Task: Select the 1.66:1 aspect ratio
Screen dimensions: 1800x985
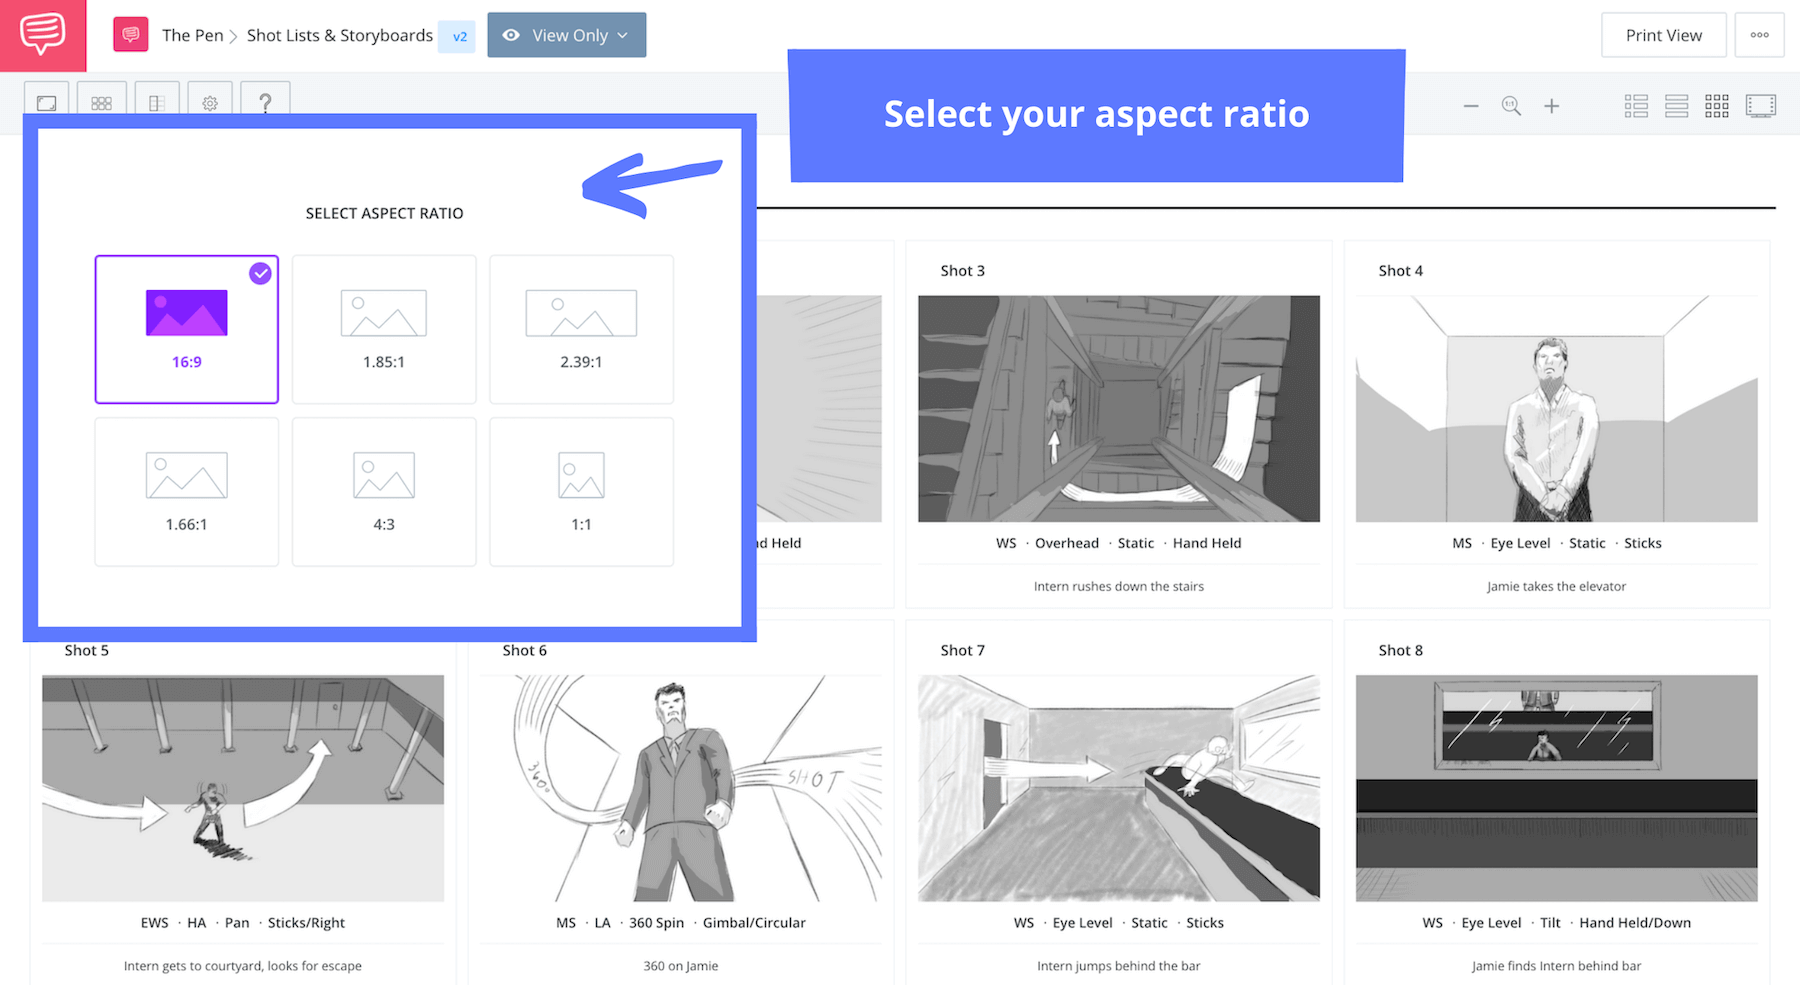Action: tap(187, 492)
